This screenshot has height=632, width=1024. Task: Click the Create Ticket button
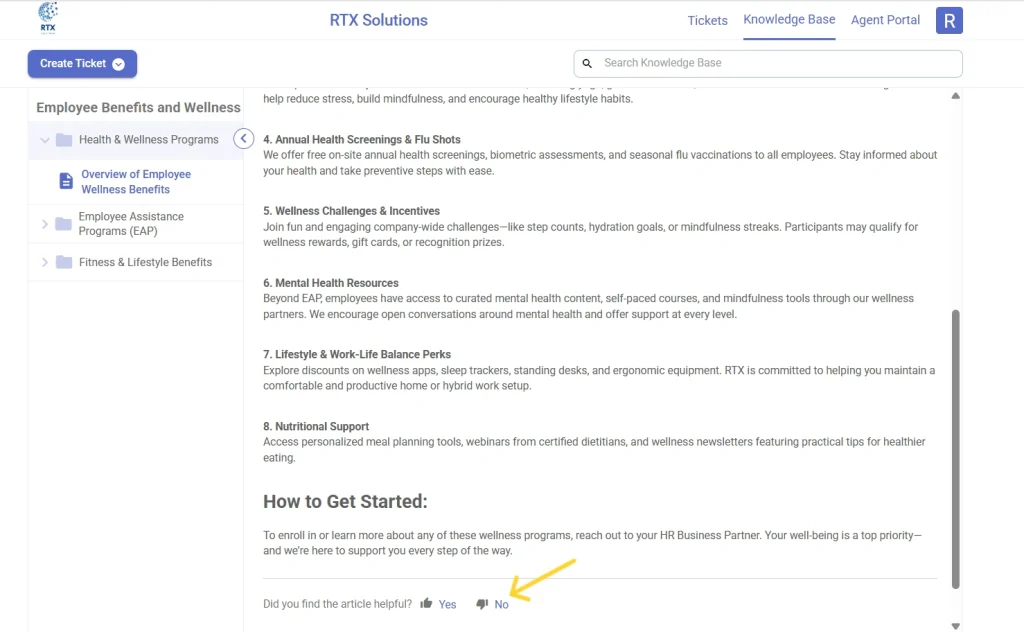click(82, 64)
